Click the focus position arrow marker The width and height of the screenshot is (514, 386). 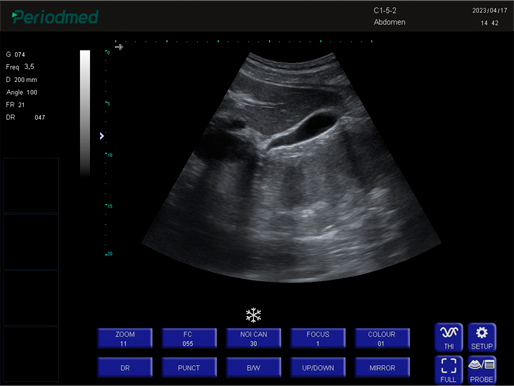coord(102,136)
